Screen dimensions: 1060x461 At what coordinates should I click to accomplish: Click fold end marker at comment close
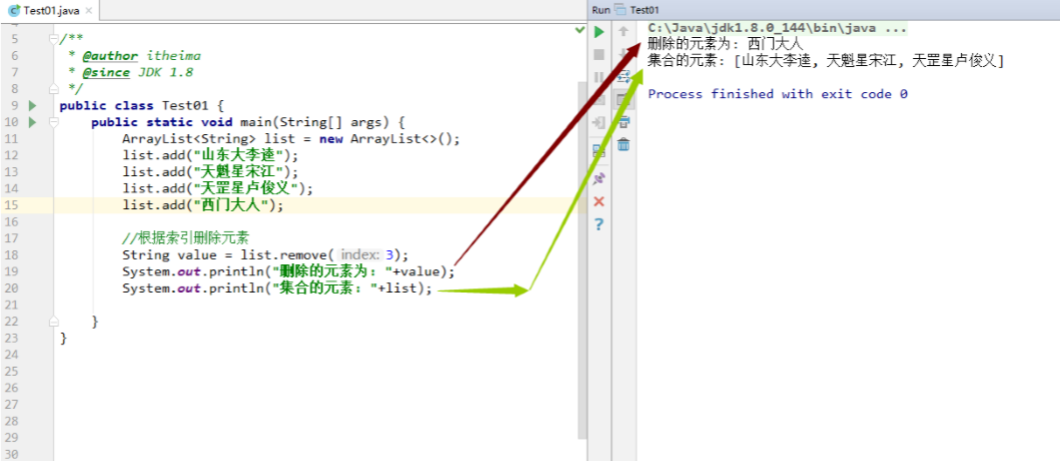[x=55, y=89]
